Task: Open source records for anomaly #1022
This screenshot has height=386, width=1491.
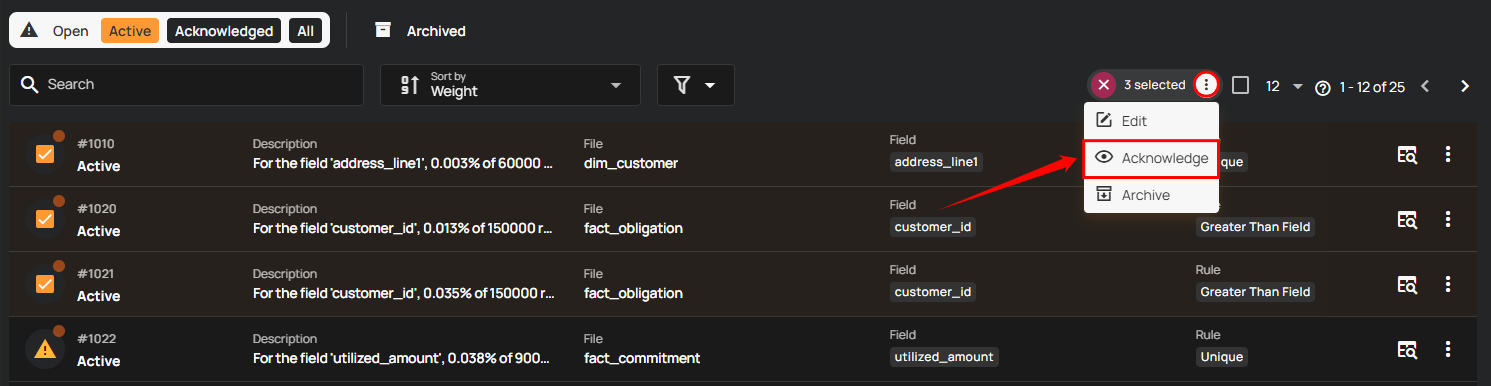Action: (1408, 350)
